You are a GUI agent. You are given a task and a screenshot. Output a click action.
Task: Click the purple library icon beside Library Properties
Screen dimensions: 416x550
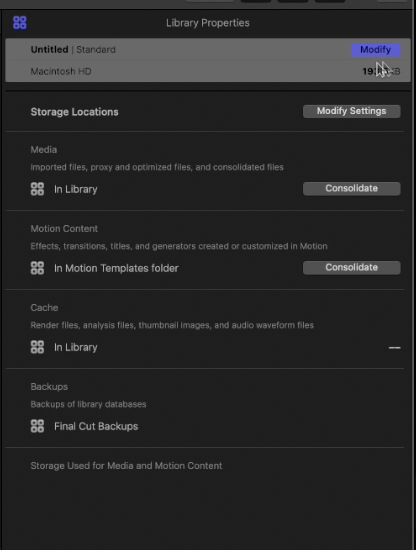point(20,23)
